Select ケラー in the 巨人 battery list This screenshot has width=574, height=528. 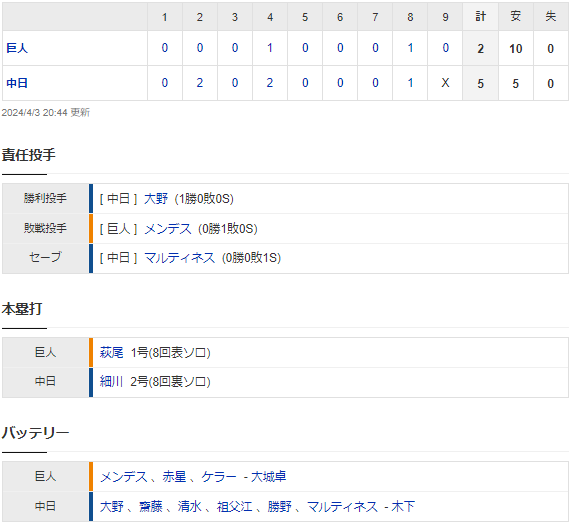(219, 477)
